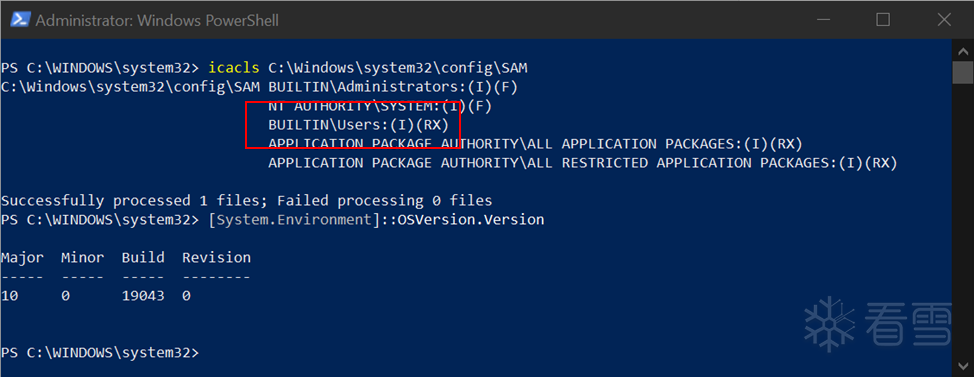974x377 pixels.
Task: Click the Major version value 10
Action: coord(10,296)
